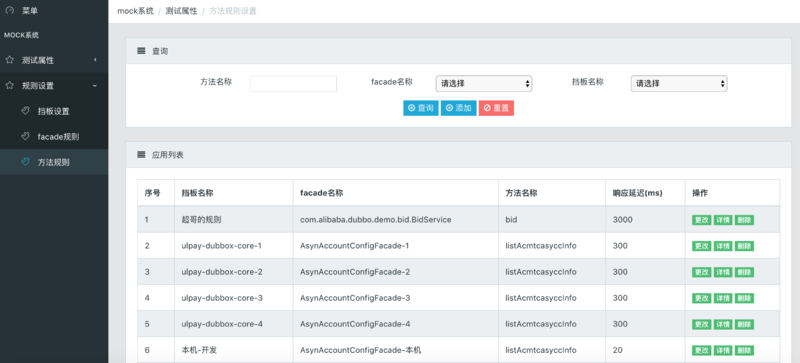Click mock系统 in the breadcrumb
The image size is (800, 363).
point(135,11)
